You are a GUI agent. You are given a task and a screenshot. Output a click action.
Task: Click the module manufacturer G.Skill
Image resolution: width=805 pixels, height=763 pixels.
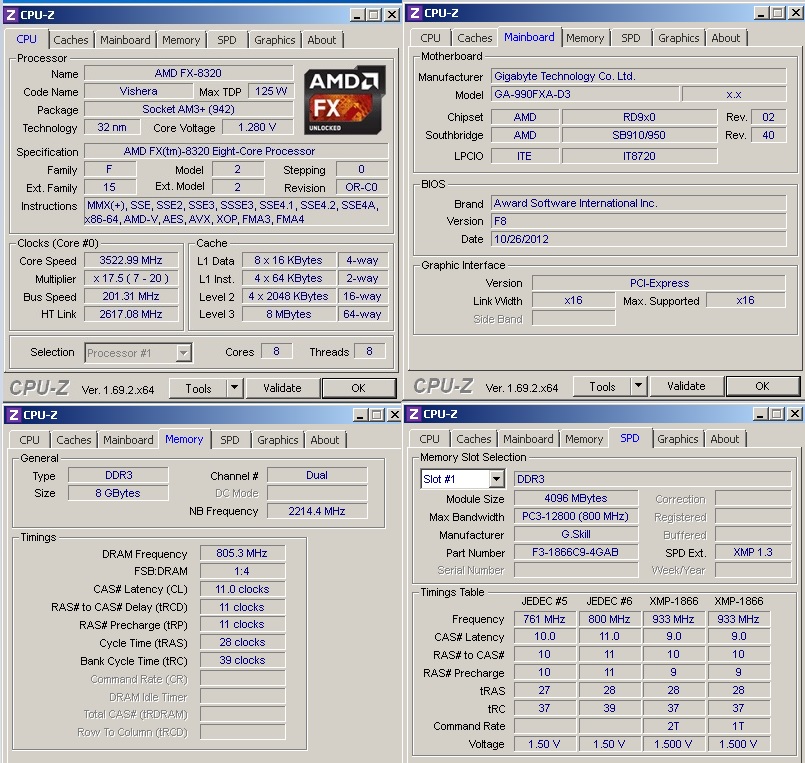pos(576,534)
